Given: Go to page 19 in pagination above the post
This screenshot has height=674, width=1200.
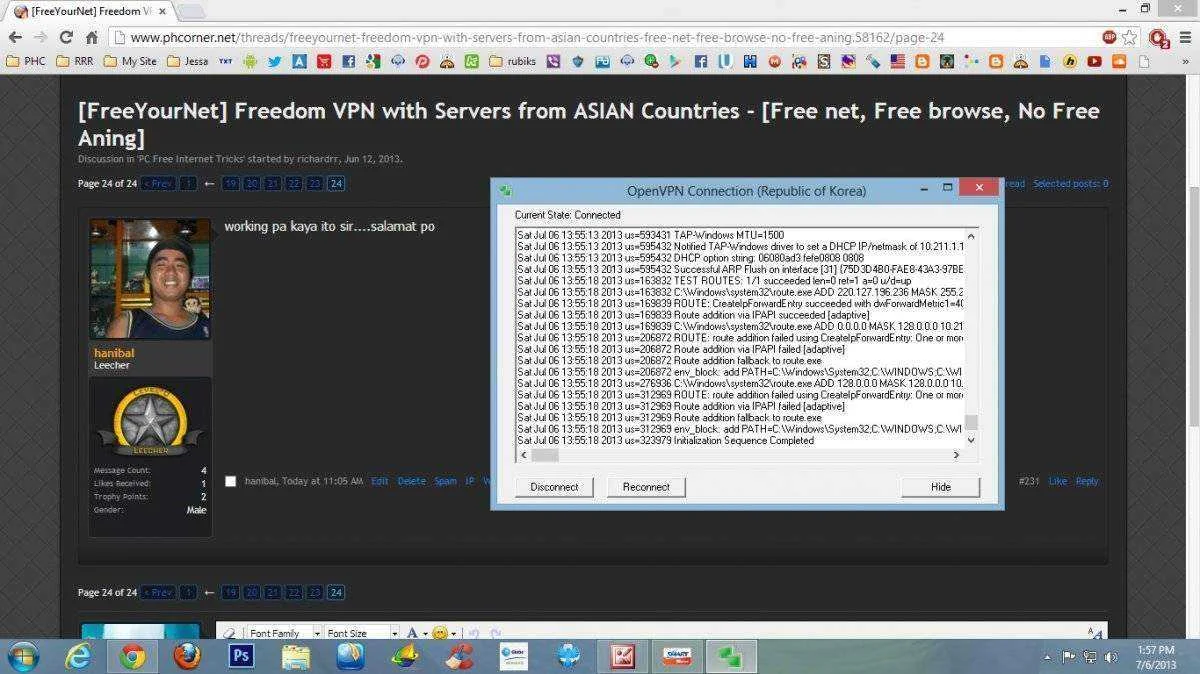Looking at the screenshot, I should [x=230, y=183].
